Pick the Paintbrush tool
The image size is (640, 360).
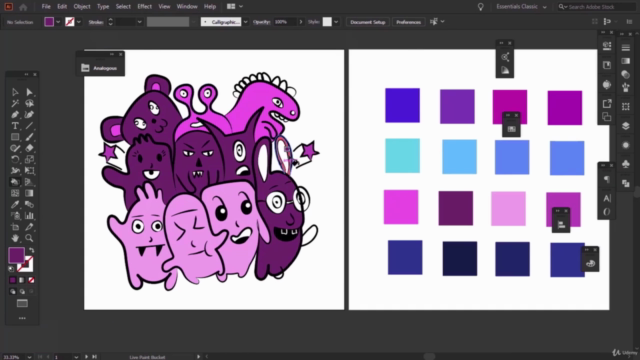coord(29,137)
